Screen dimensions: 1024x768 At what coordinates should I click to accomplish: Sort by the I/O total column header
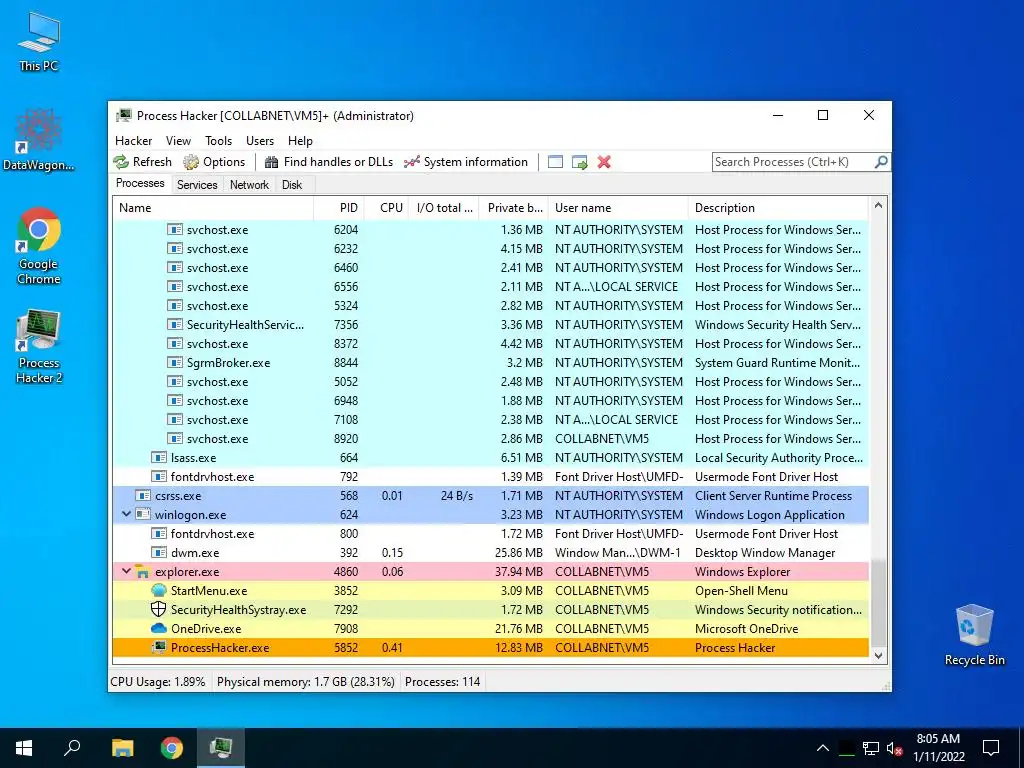(x=443, y=208)
